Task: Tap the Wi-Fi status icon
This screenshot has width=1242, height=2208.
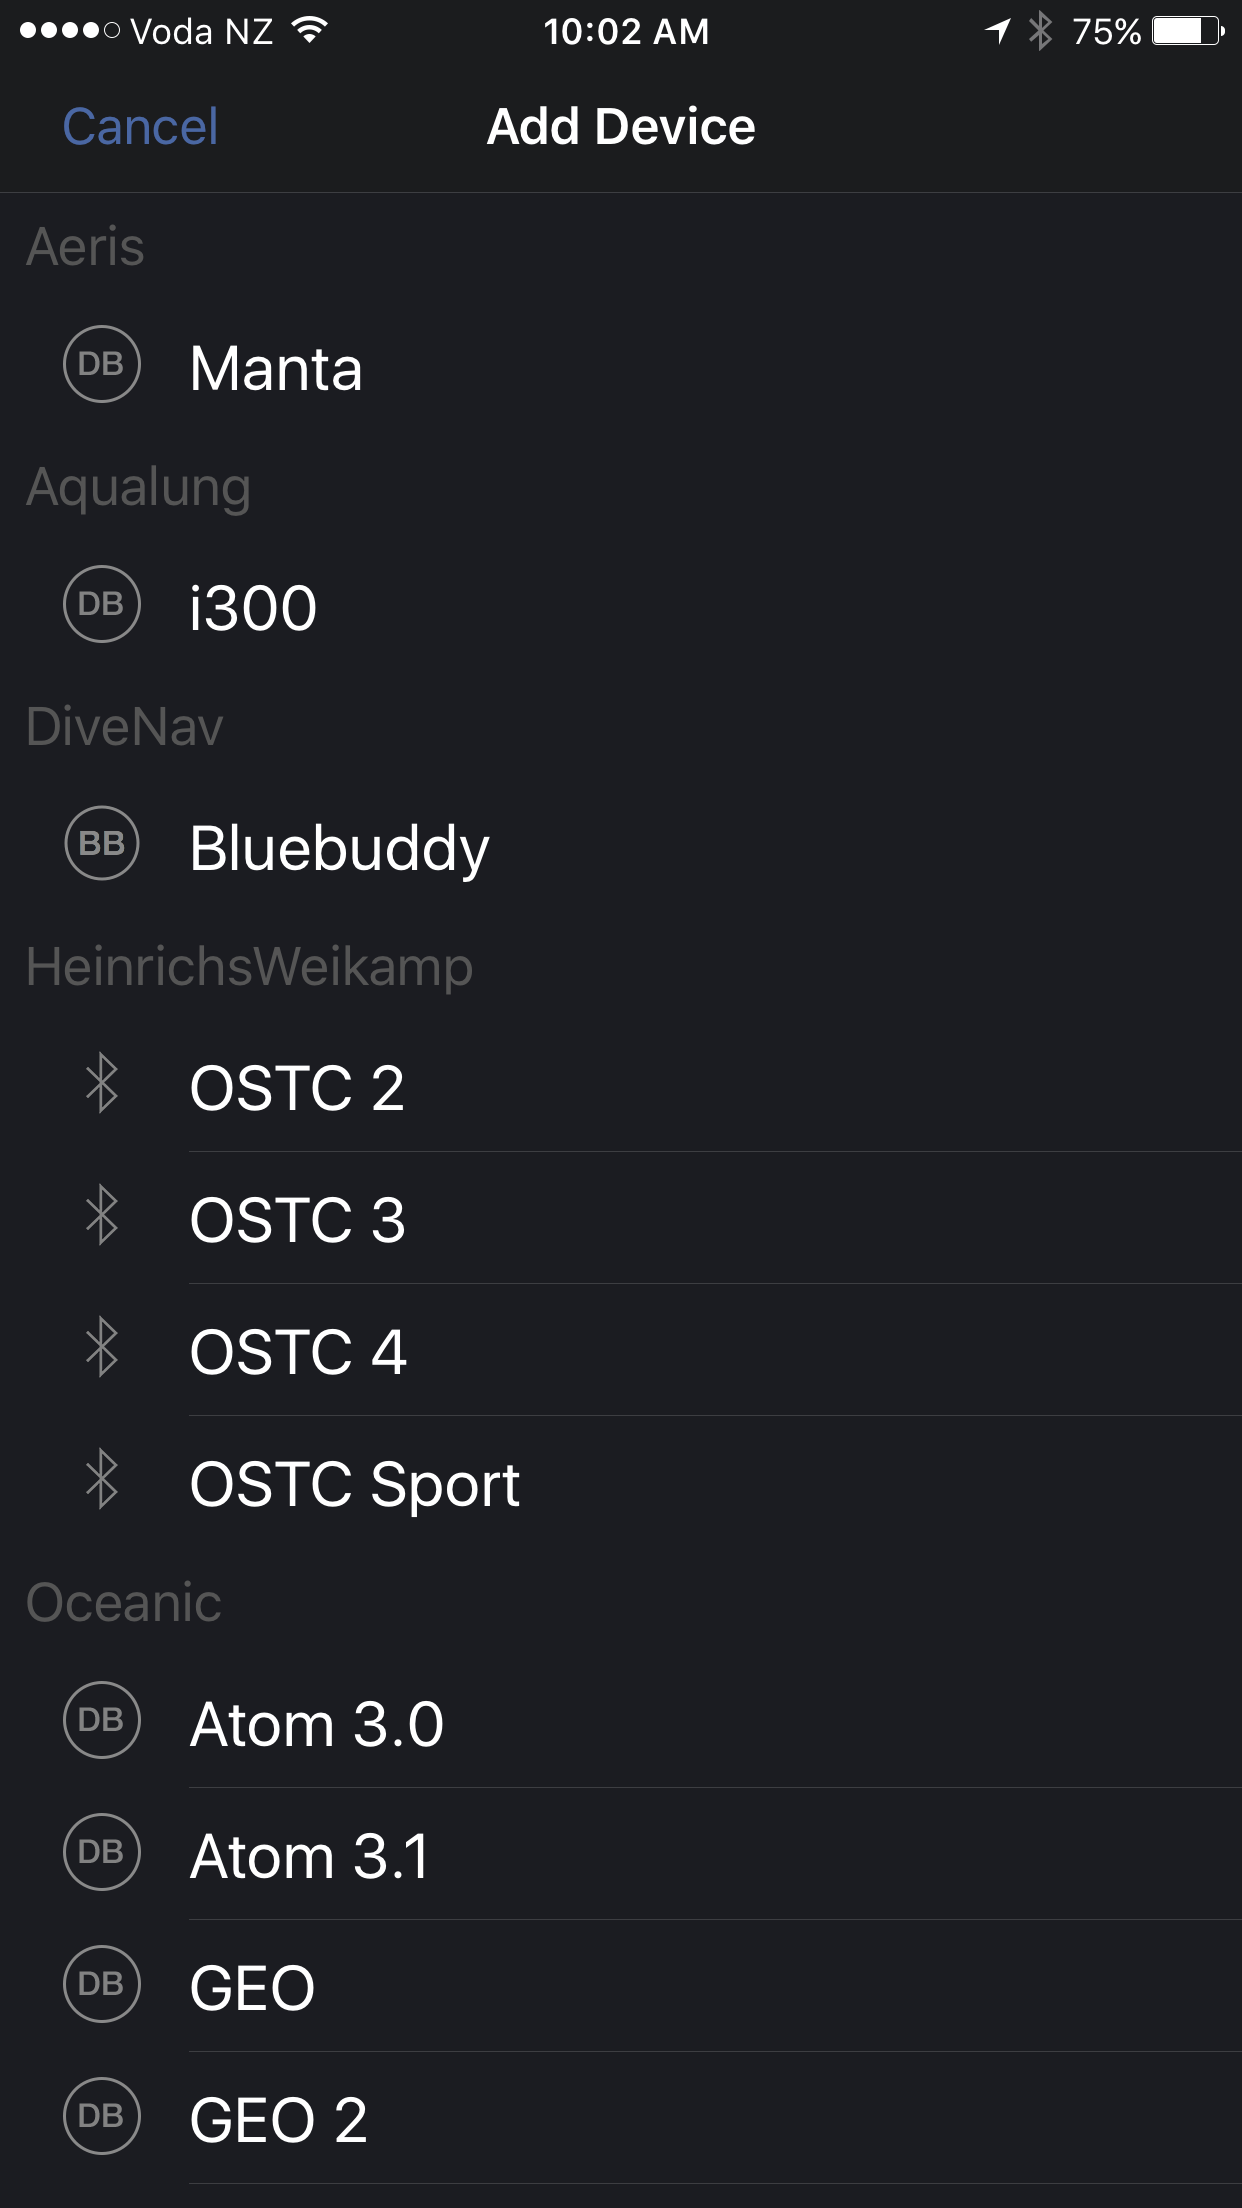Action: (310, 31)
